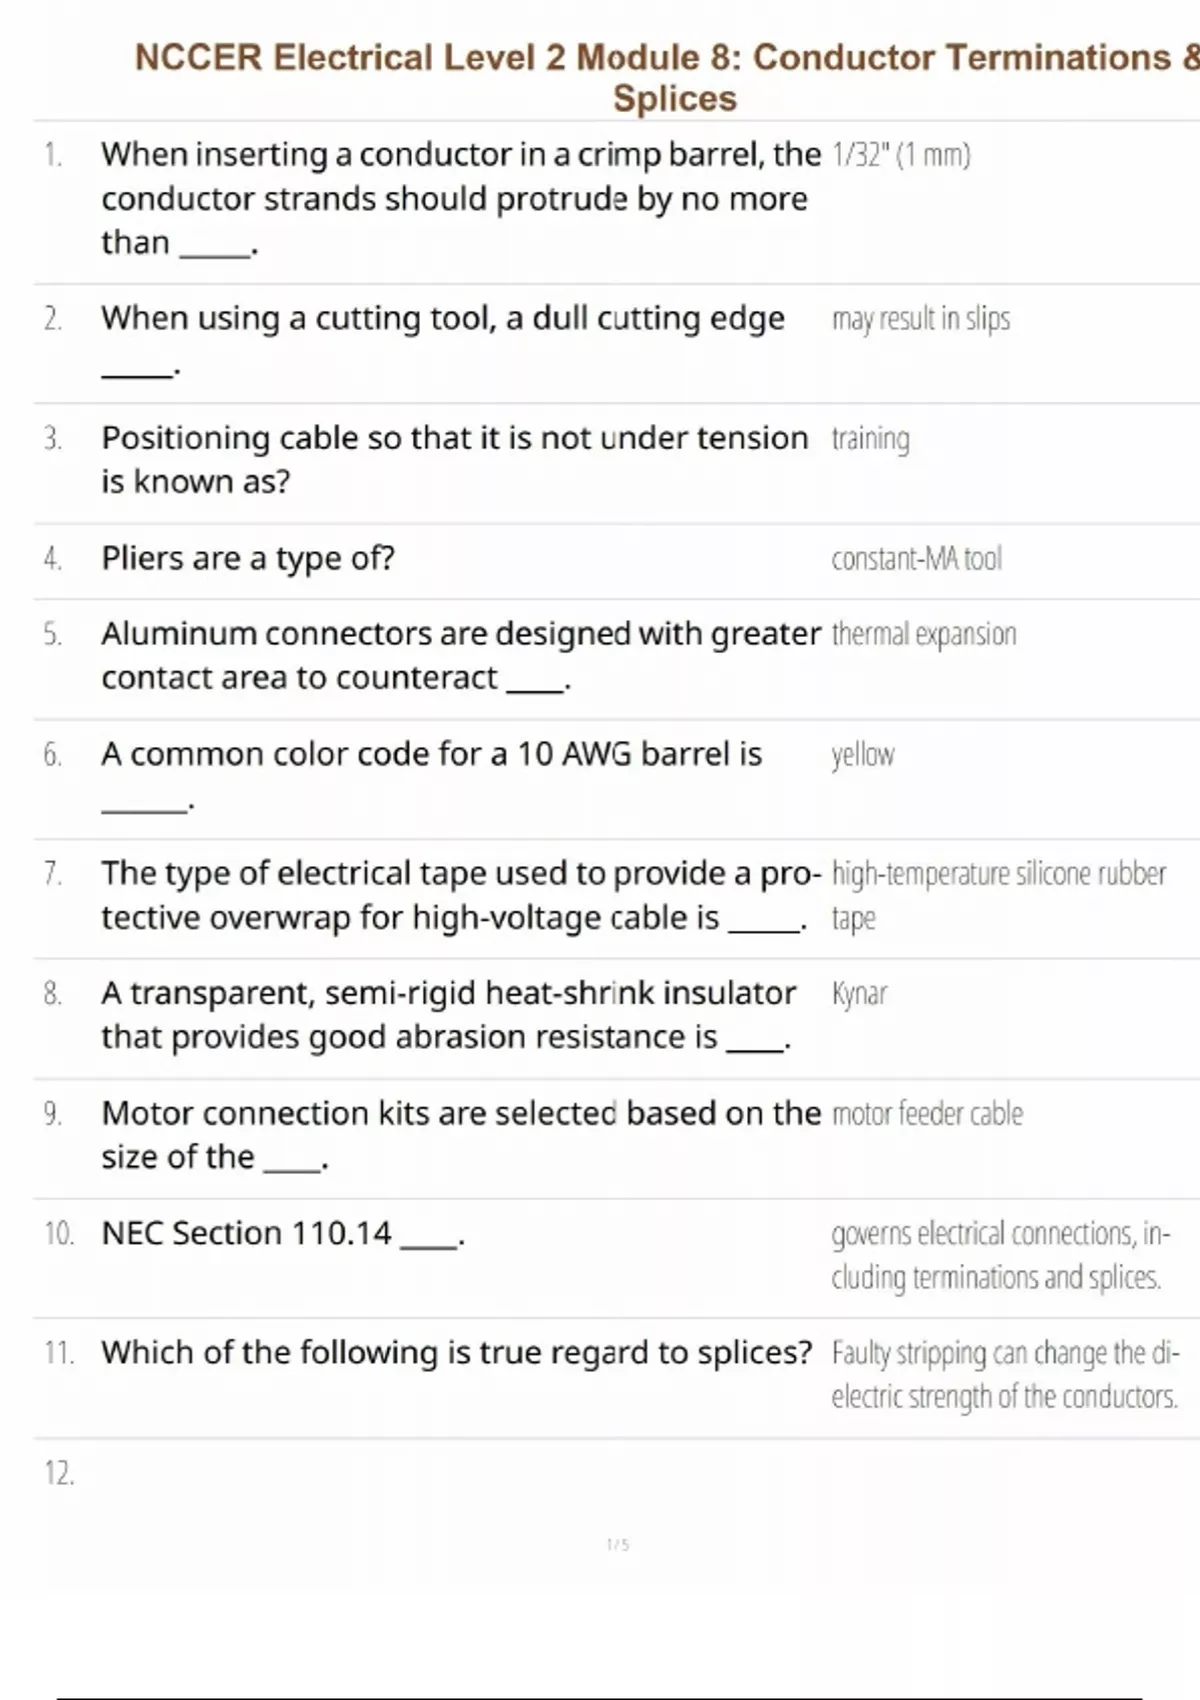Select the answer 'training'
1200x1700 pixels.
coord(870,439)
